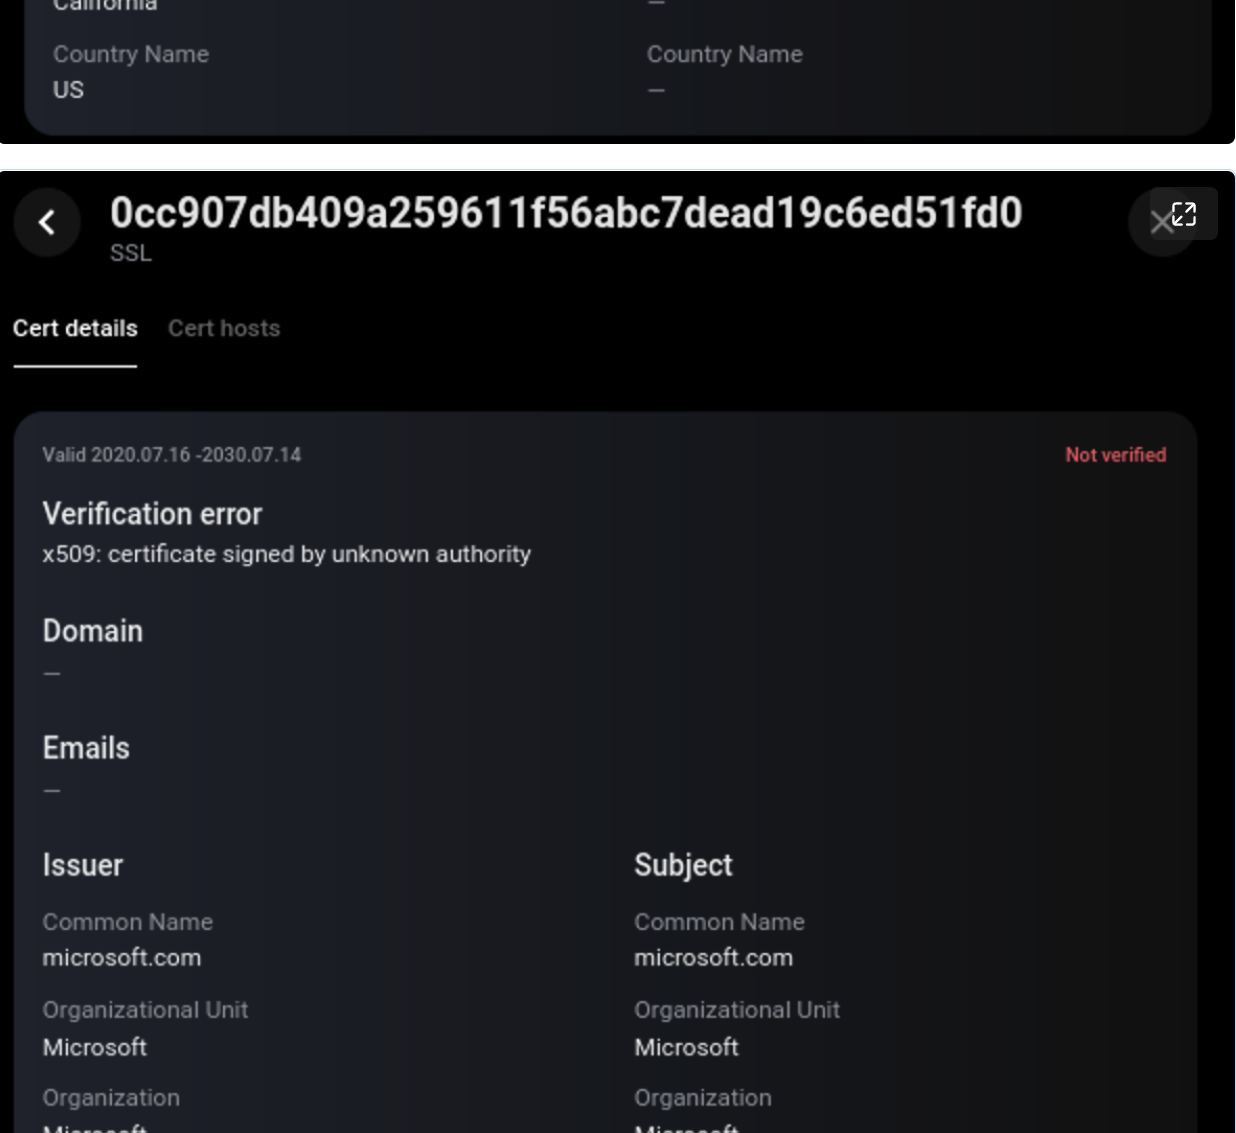Click the Issuer organizational unit Microsoft
Screen dimensions: 1236x1133
[x=95, y=1047]
